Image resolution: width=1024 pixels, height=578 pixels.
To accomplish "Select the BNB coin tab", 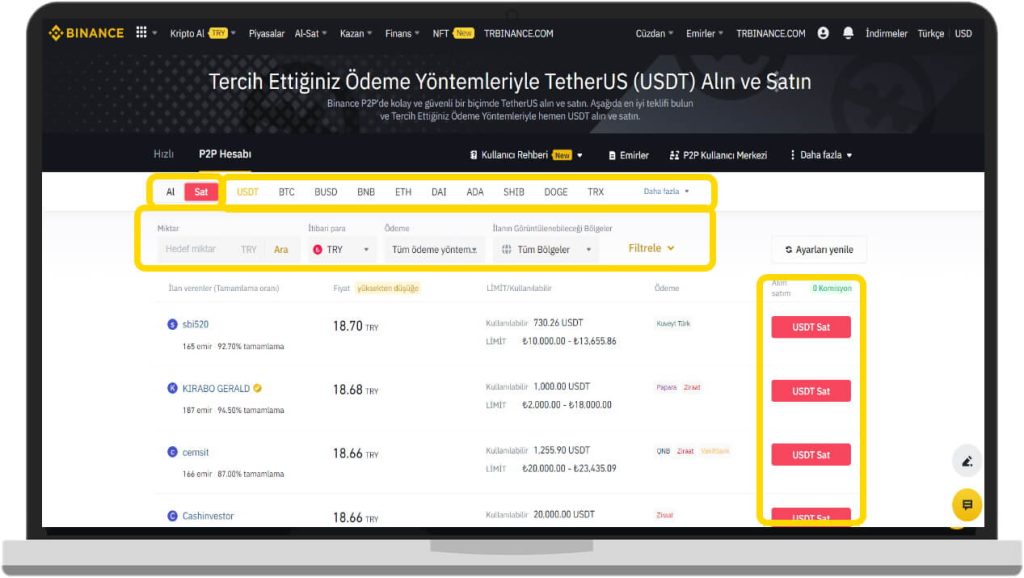I will 366,192.
